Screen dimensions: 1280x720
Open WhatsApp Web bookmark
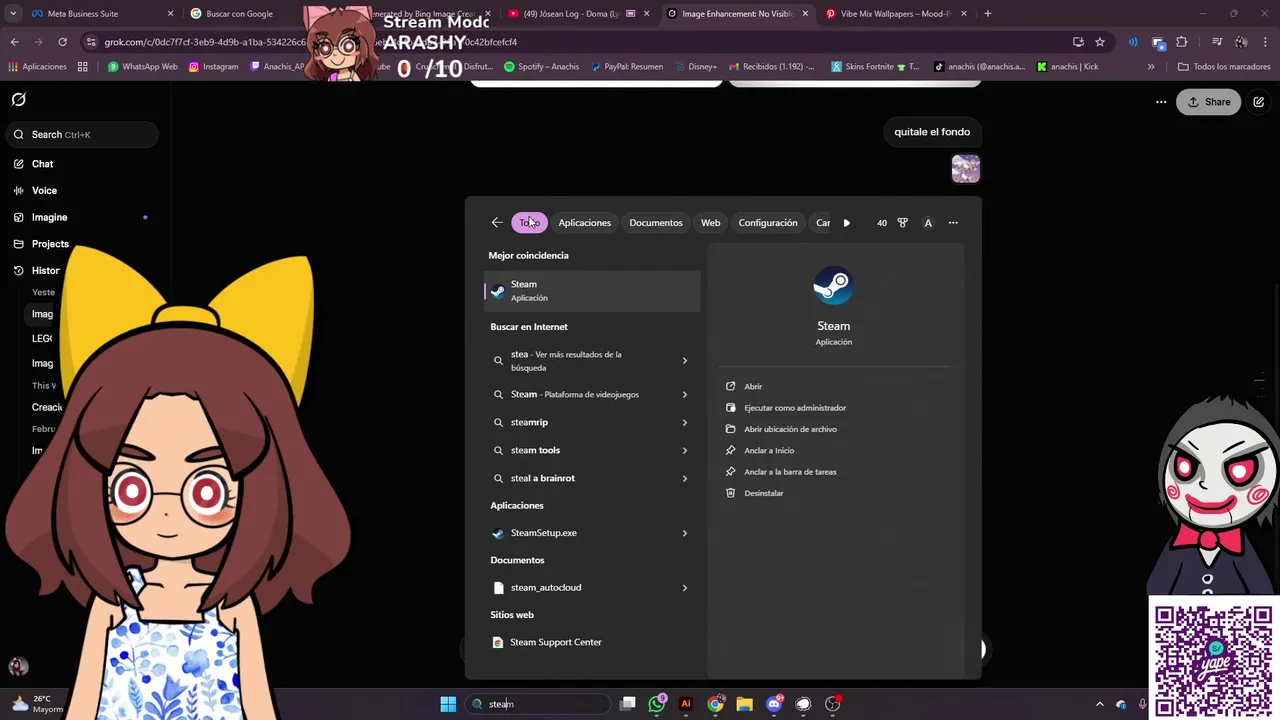point(142,67)
